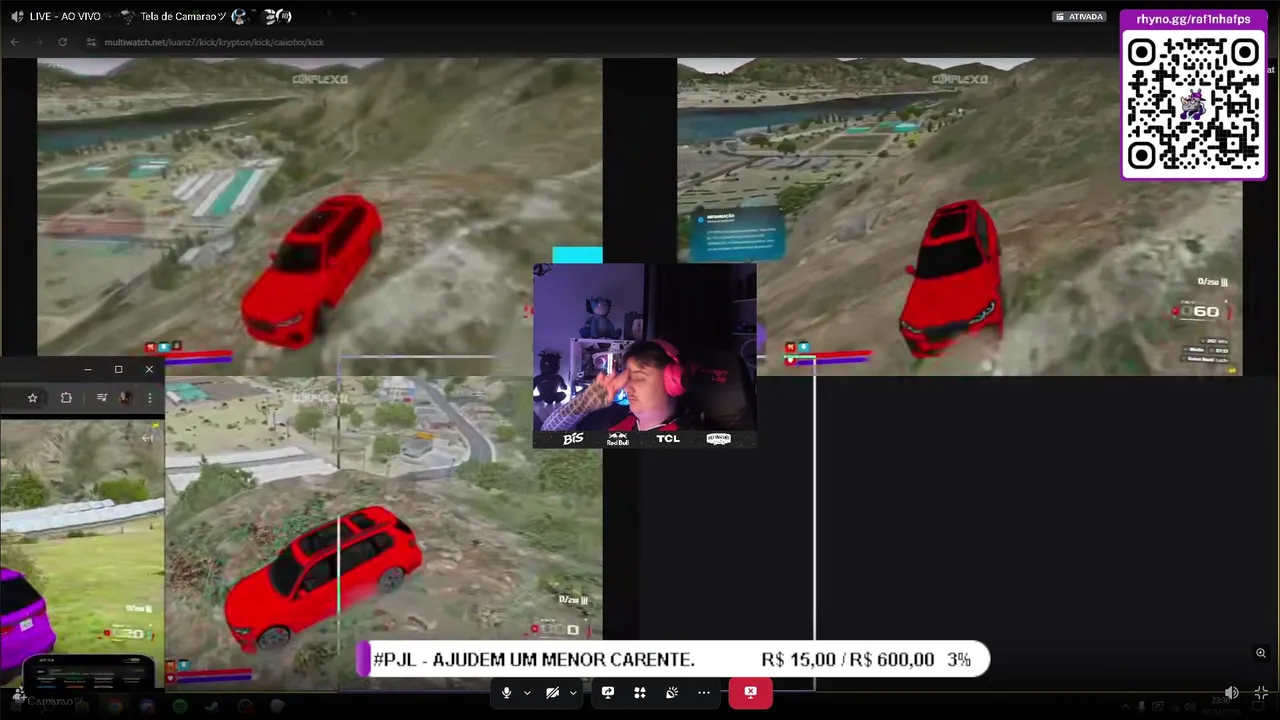Click the speaker volume icon
This screenshot has height=720, width=1280.
tap(1232, 692)
